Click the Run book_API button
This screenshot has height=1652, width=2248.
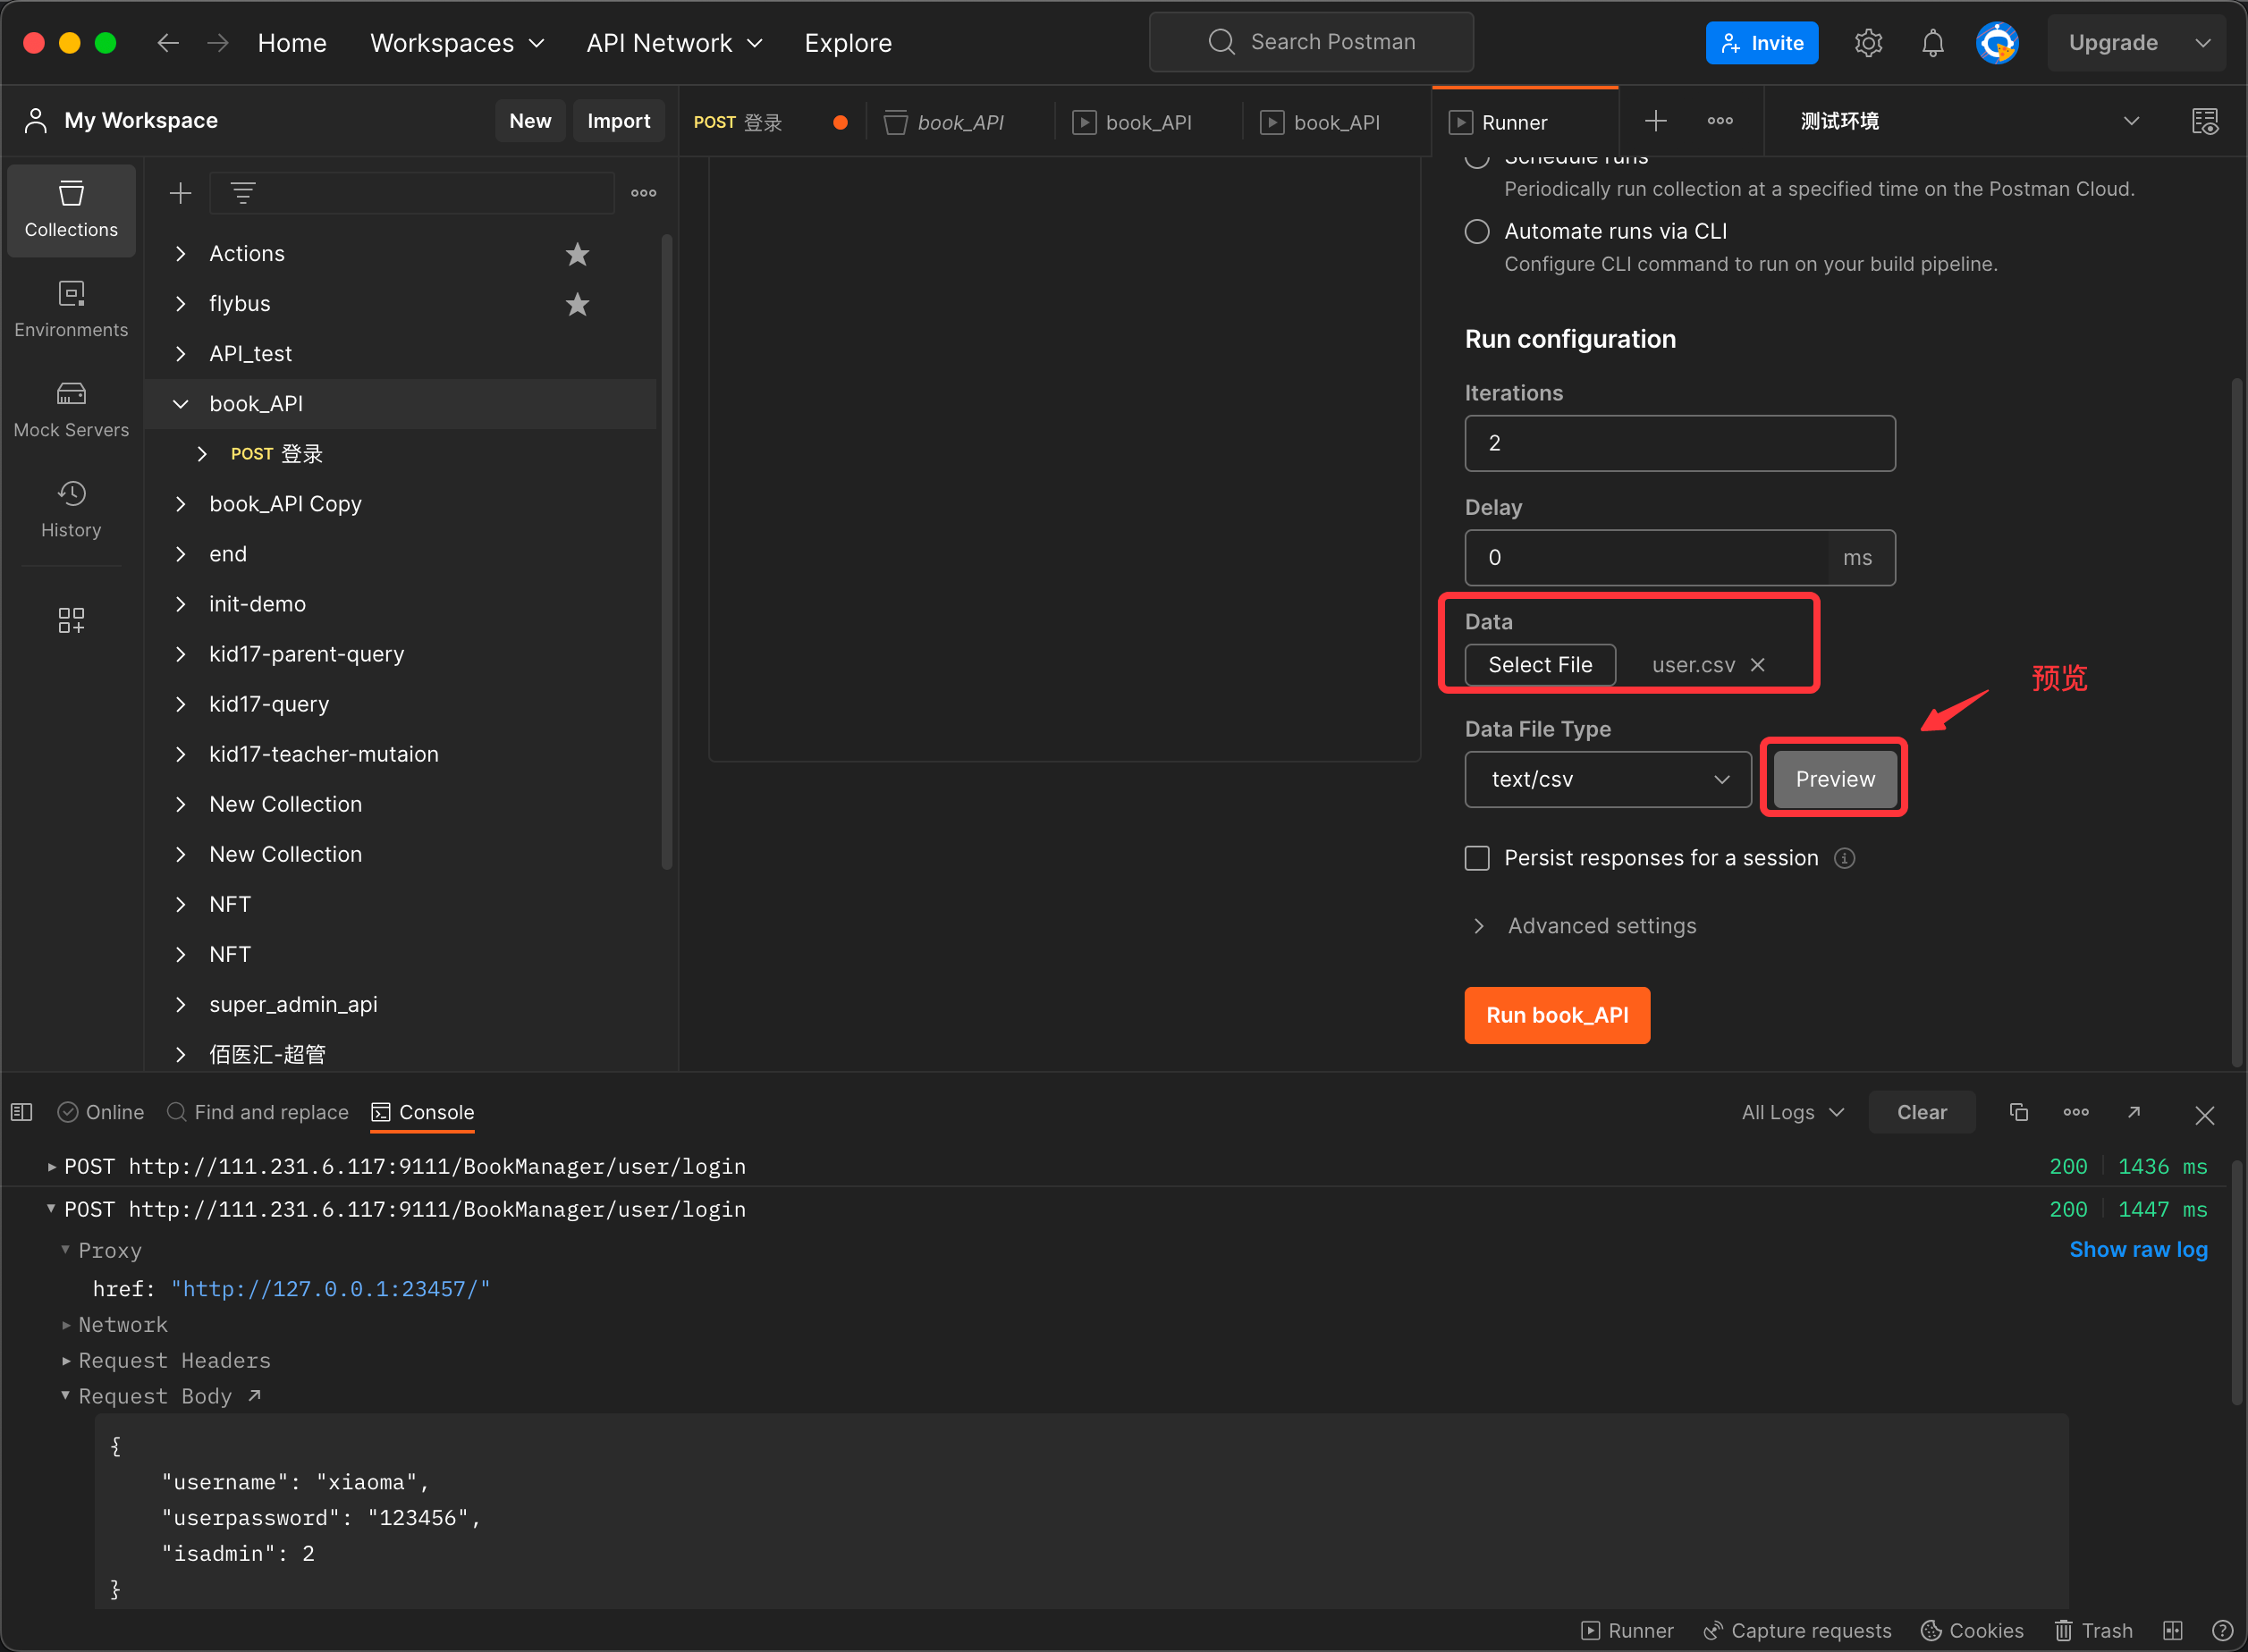(x=1556, y=1015)
